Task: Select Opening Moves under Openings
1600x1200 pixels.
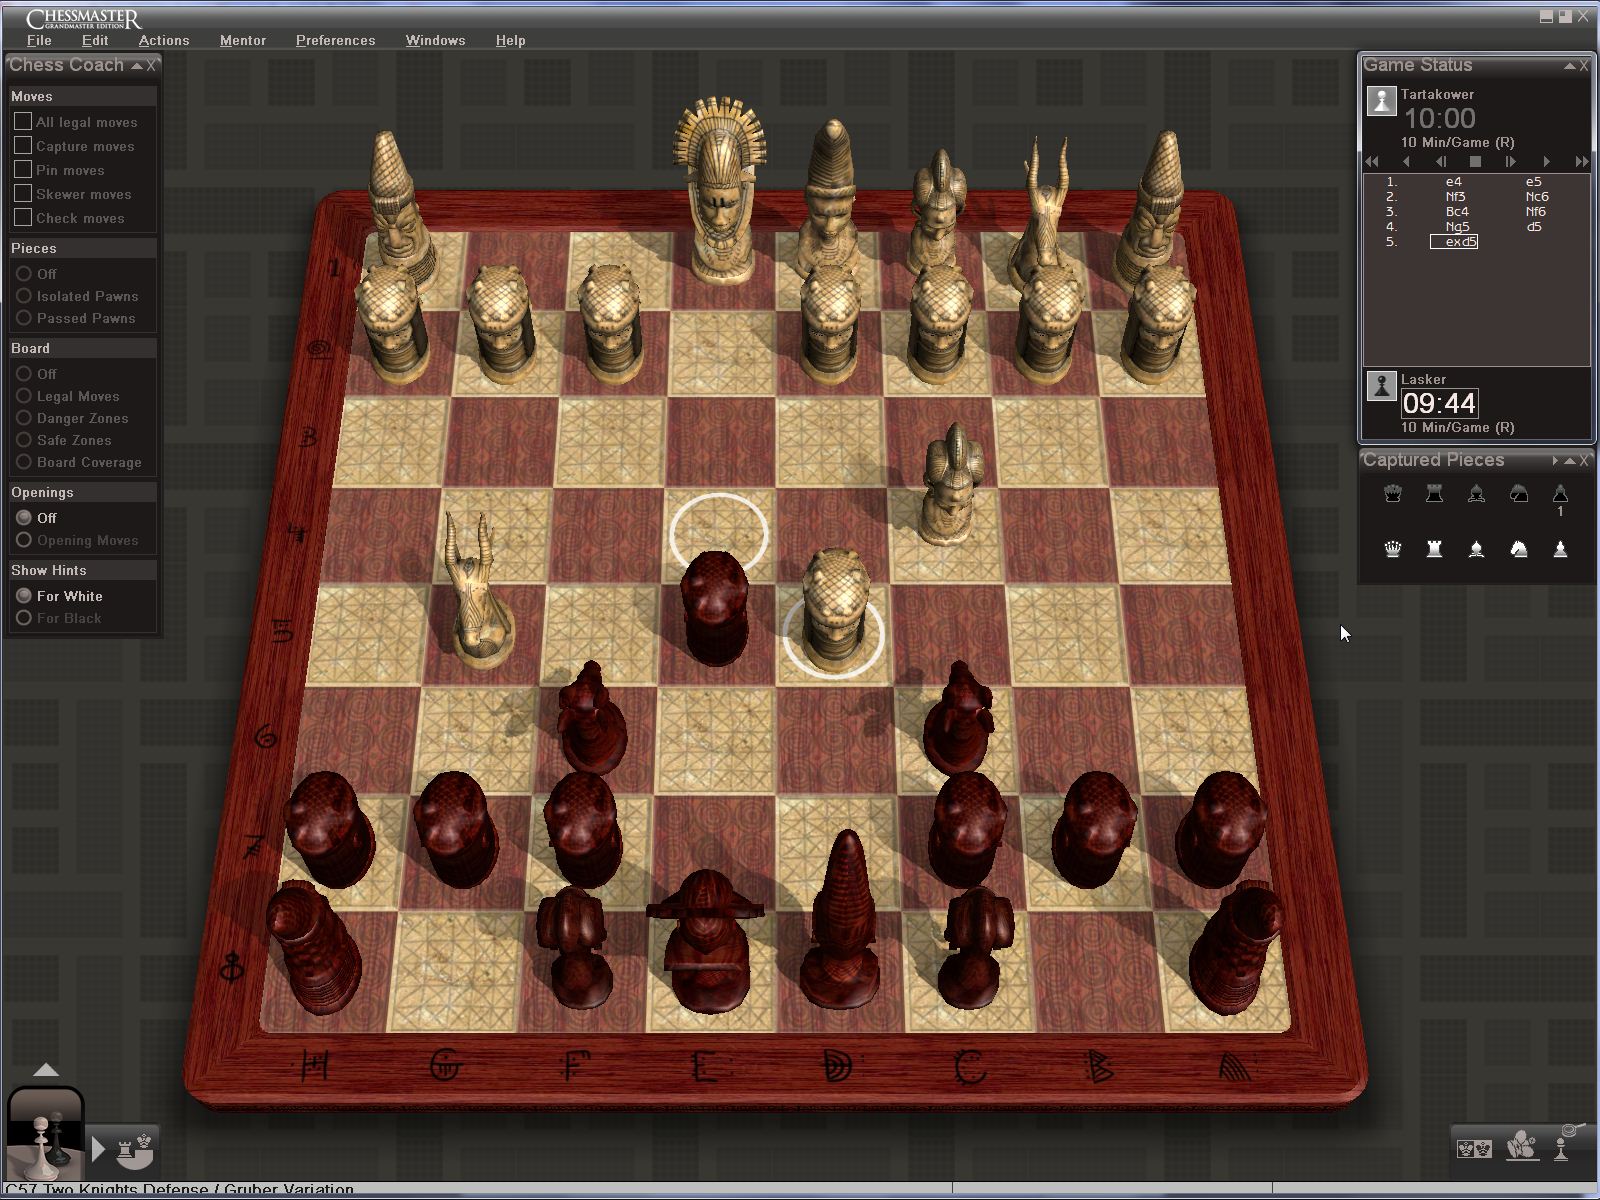Action: [x=24, y=540]
